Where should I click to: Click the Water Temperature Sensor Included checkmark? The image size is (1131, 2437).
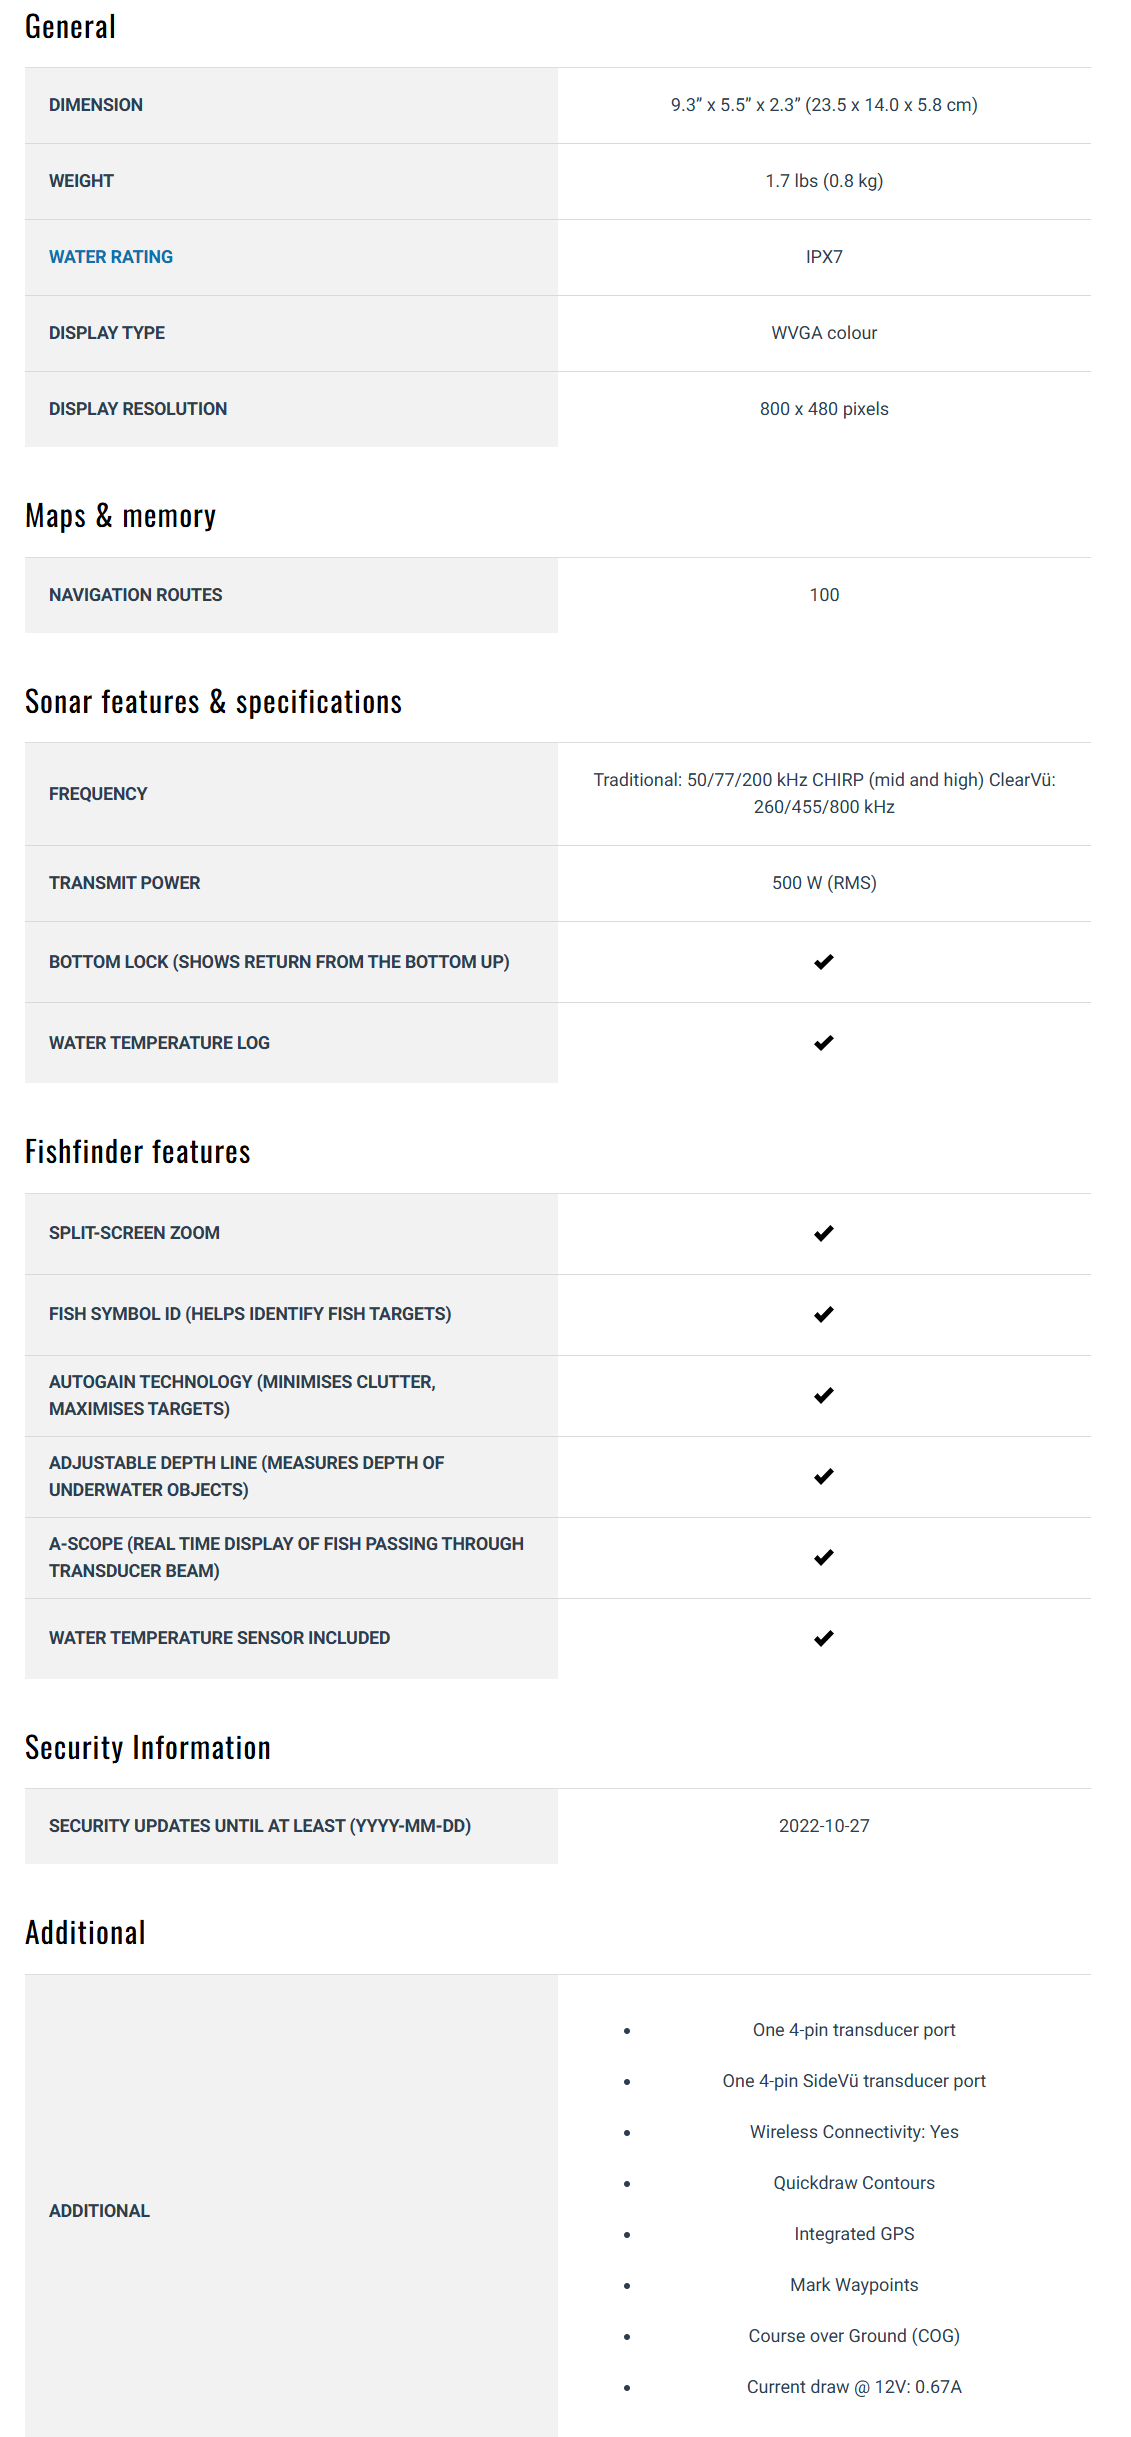pos(823,1638)
